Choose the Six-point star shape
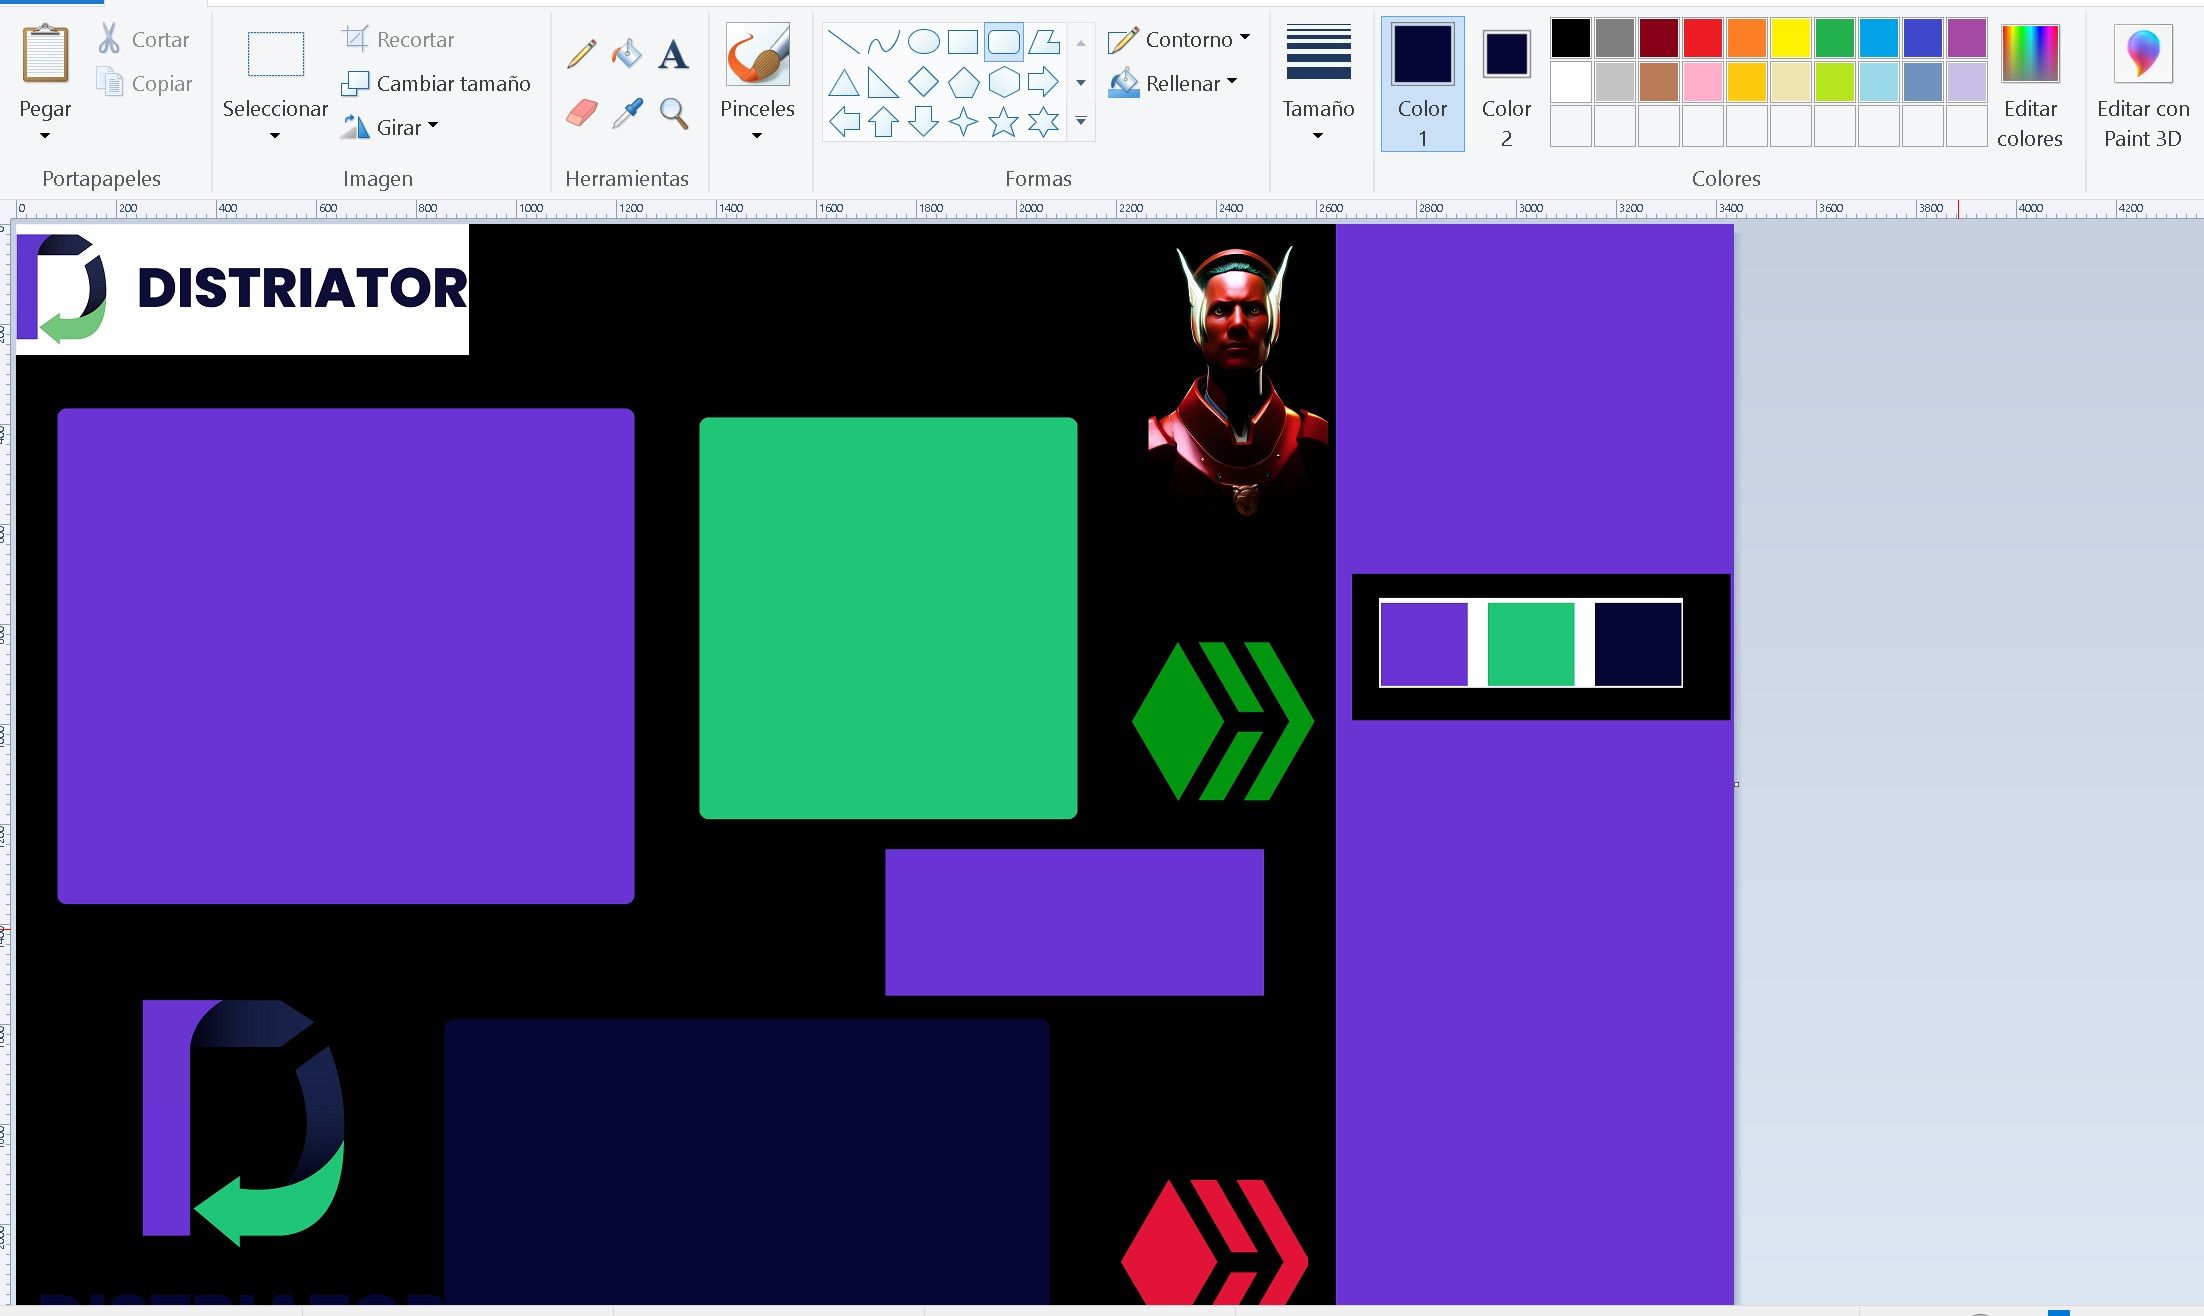 pyautogui.click(x=1043, y=122)
